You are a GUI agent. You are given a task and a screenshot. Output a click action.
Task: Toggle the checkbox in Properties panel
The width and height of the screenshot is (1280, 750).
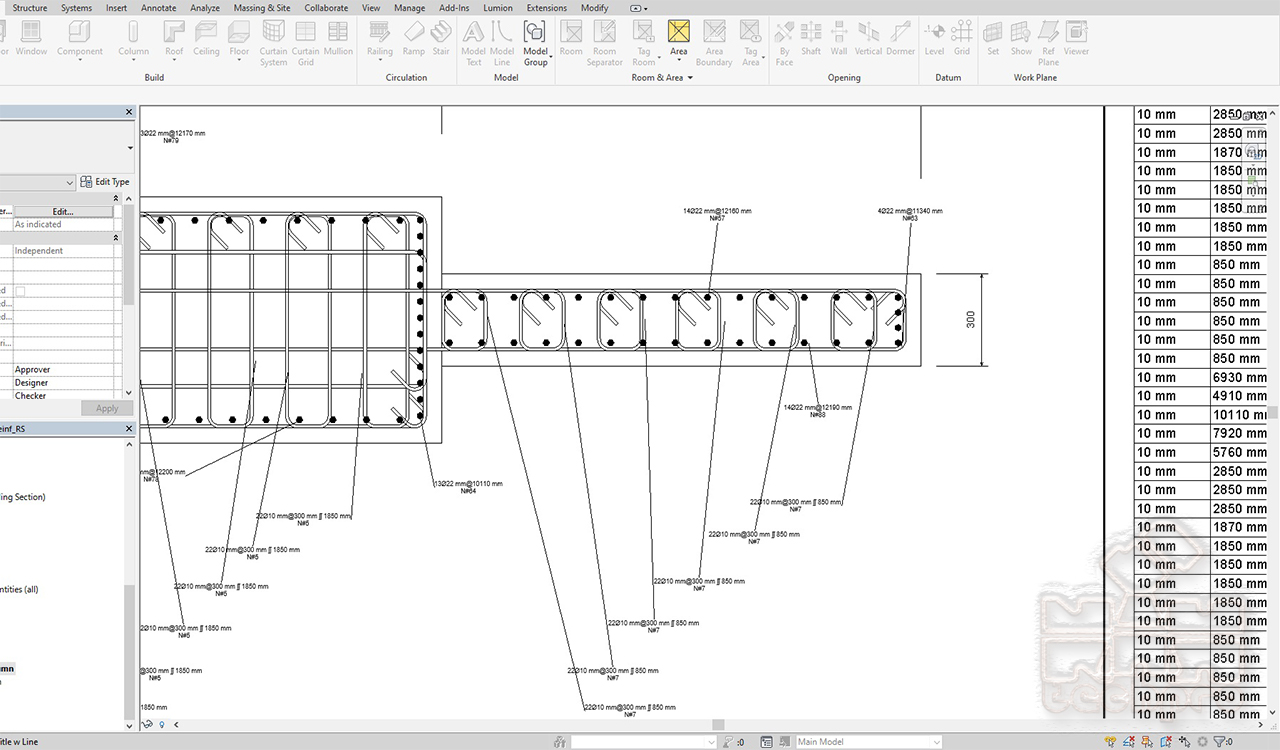pos(19,290)
